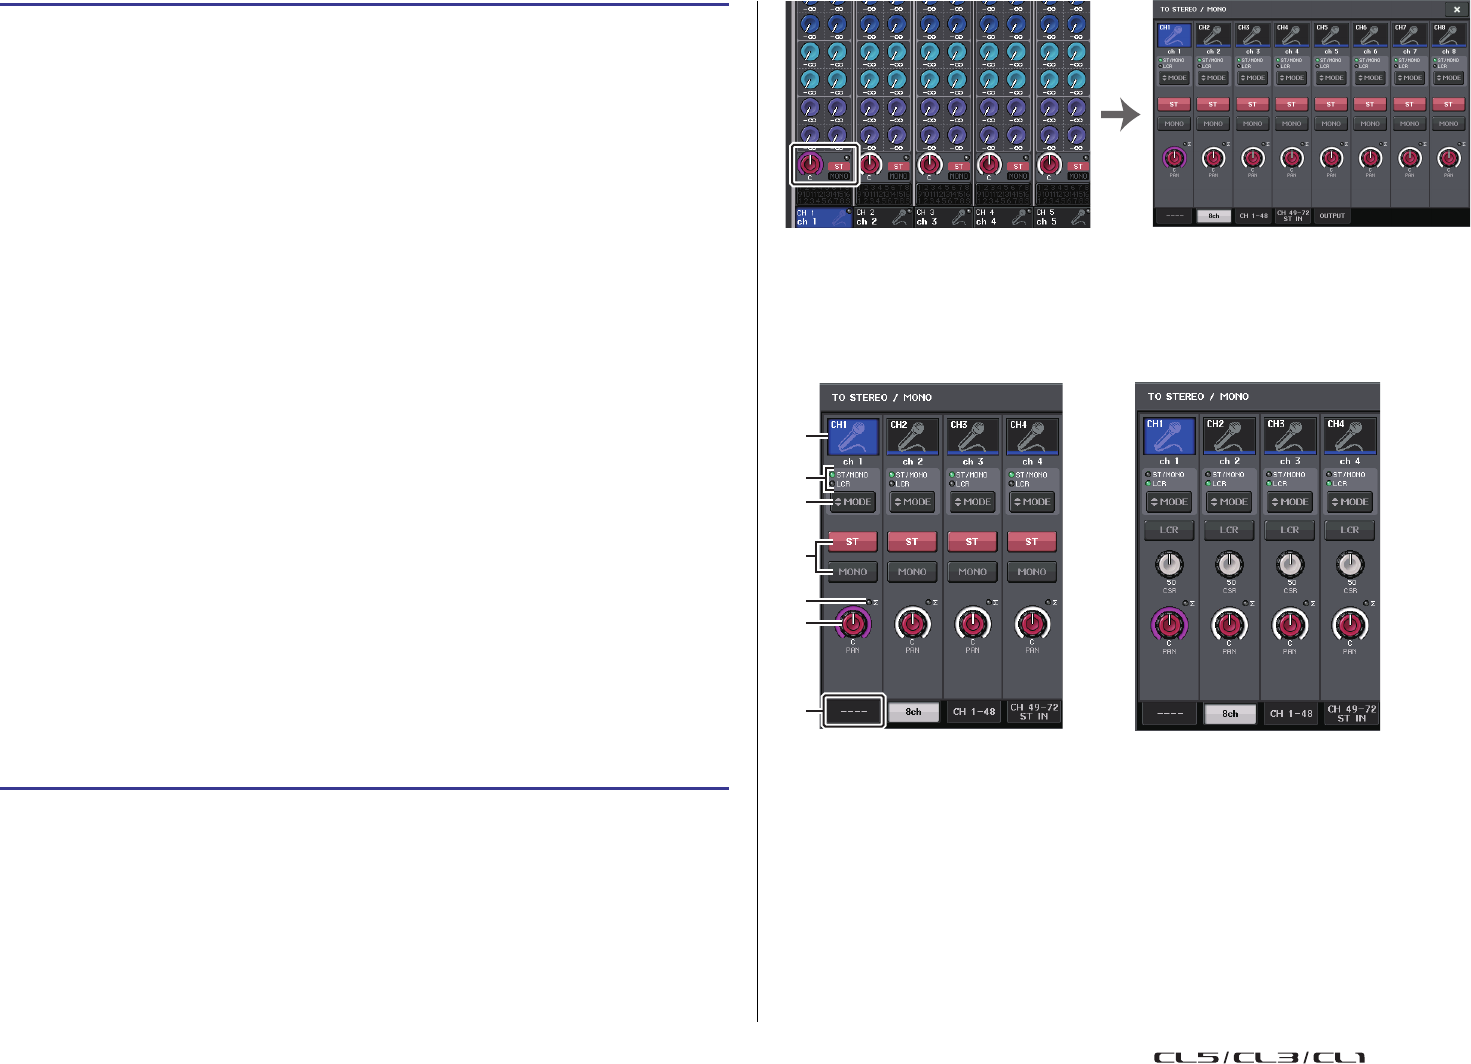Select ch 3 PAN knob in window with CSR knobs
Screen dimensions: 1471x1064
click(1290, 626)
